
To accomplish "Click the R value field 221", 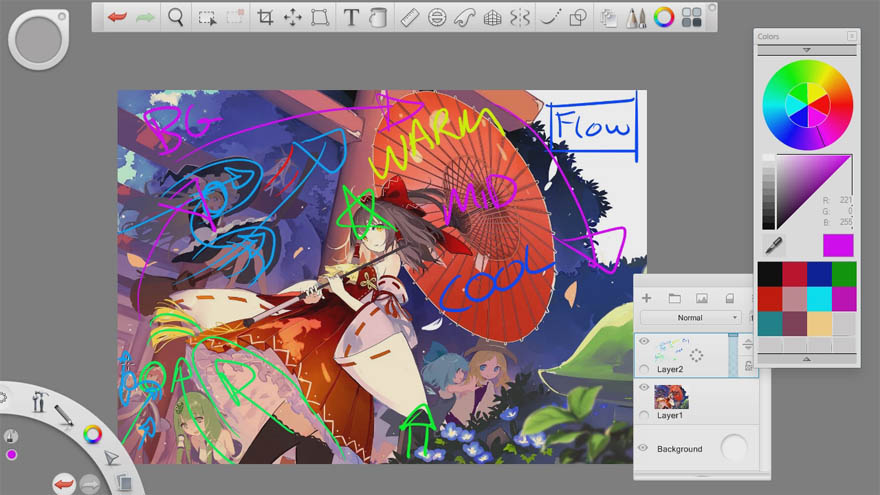I will tap(845, 200).
